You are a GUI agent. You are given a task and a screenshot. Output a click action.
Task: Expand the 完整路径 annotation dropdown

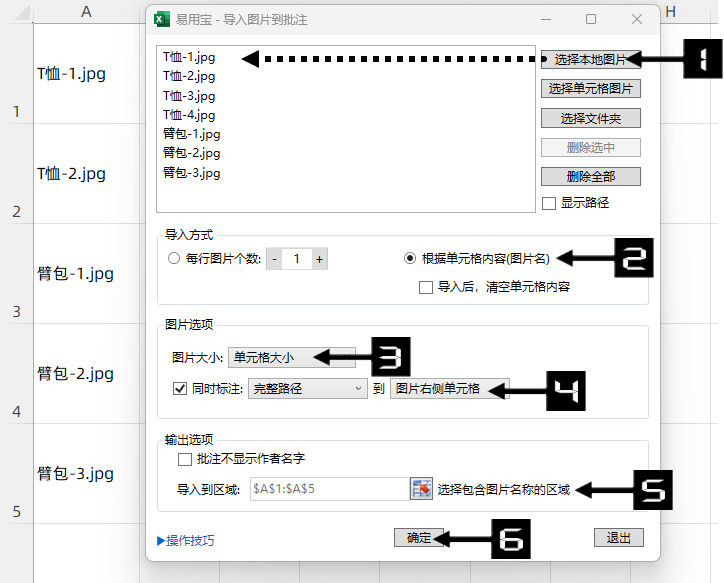(307, 389)
